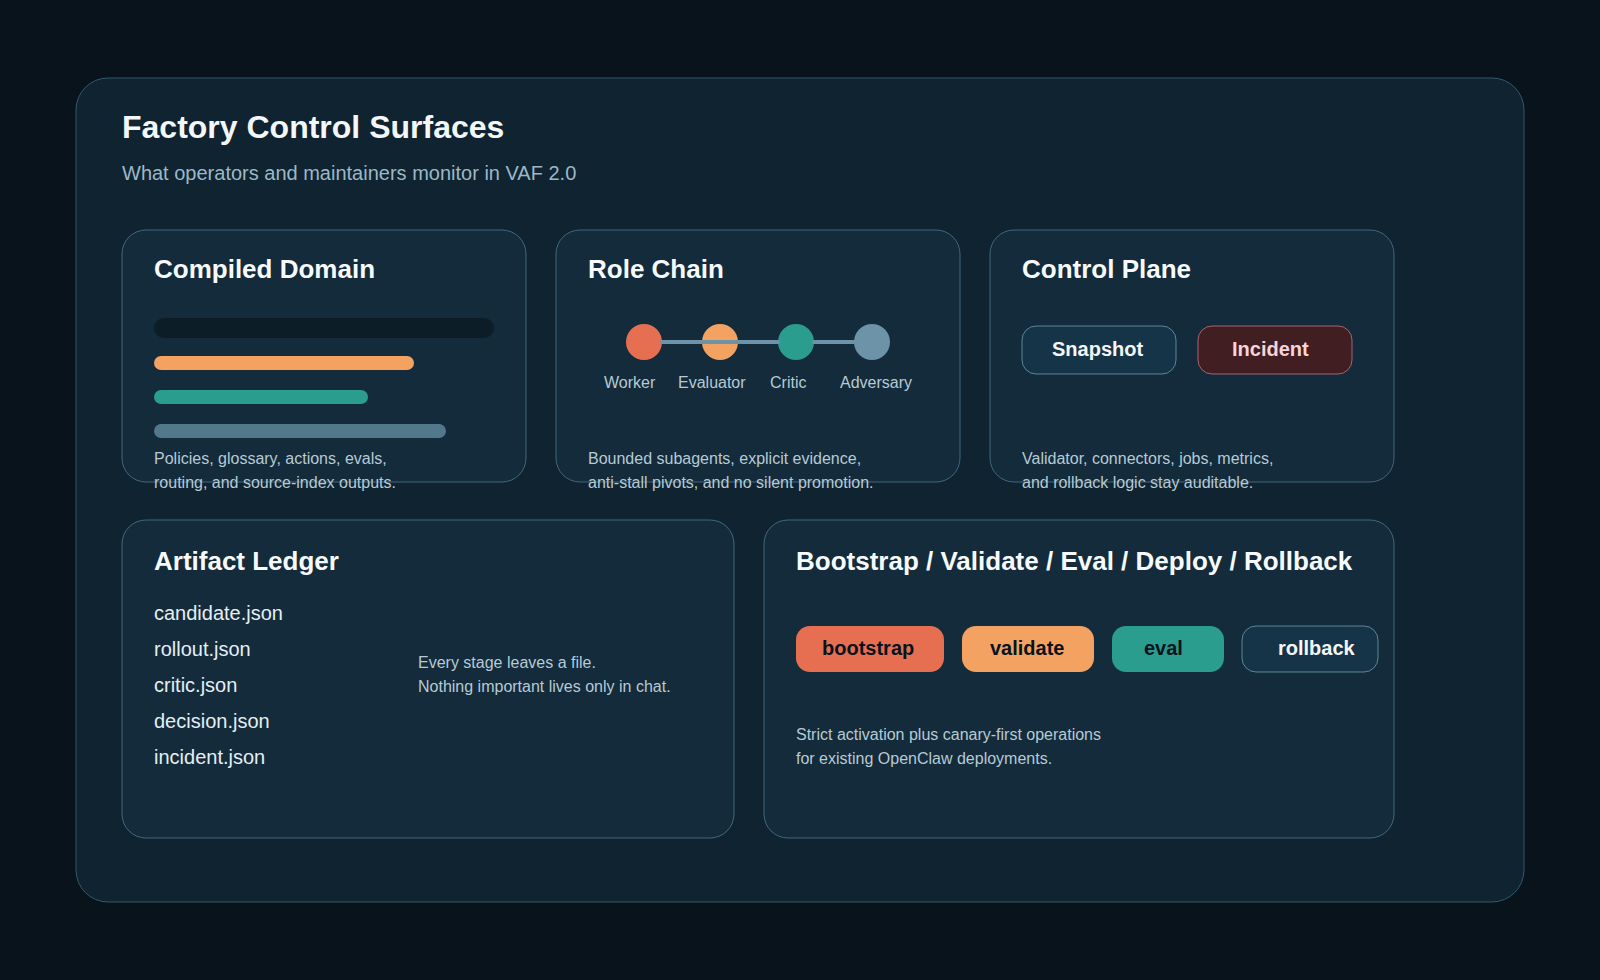Viewport: 1600px width, 980px height.
Task: Click the Compiled Domain card heading
Action: point(264,269)
